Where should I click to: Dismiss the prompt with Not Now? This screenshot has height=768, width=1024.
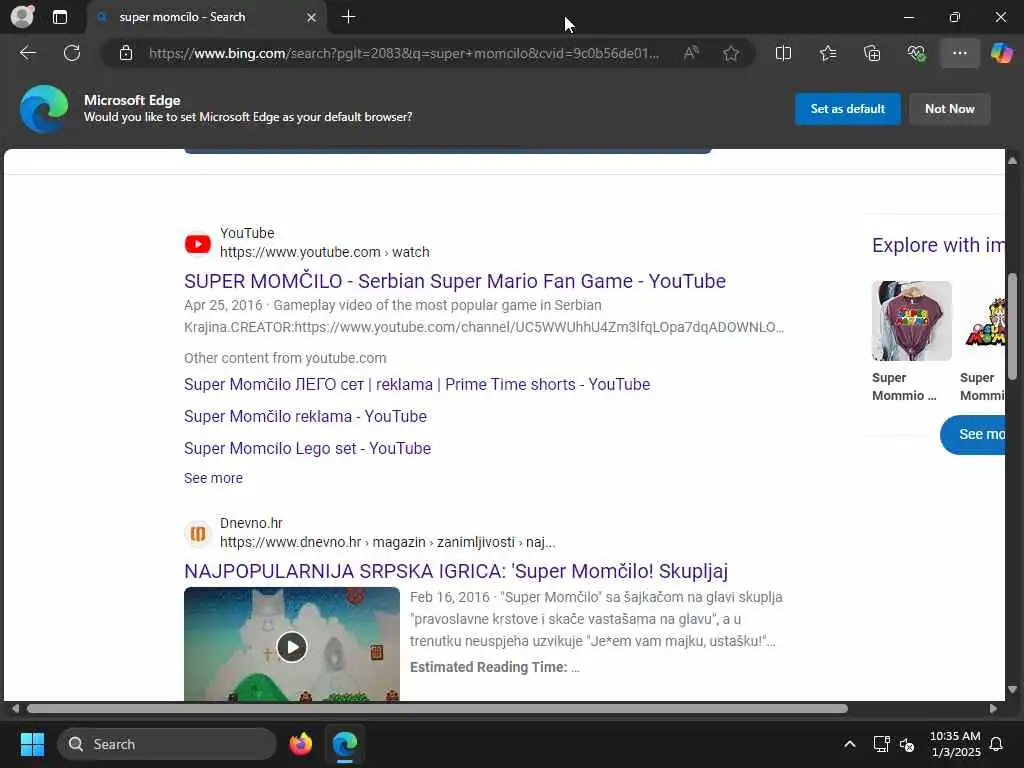pos(950,109)
